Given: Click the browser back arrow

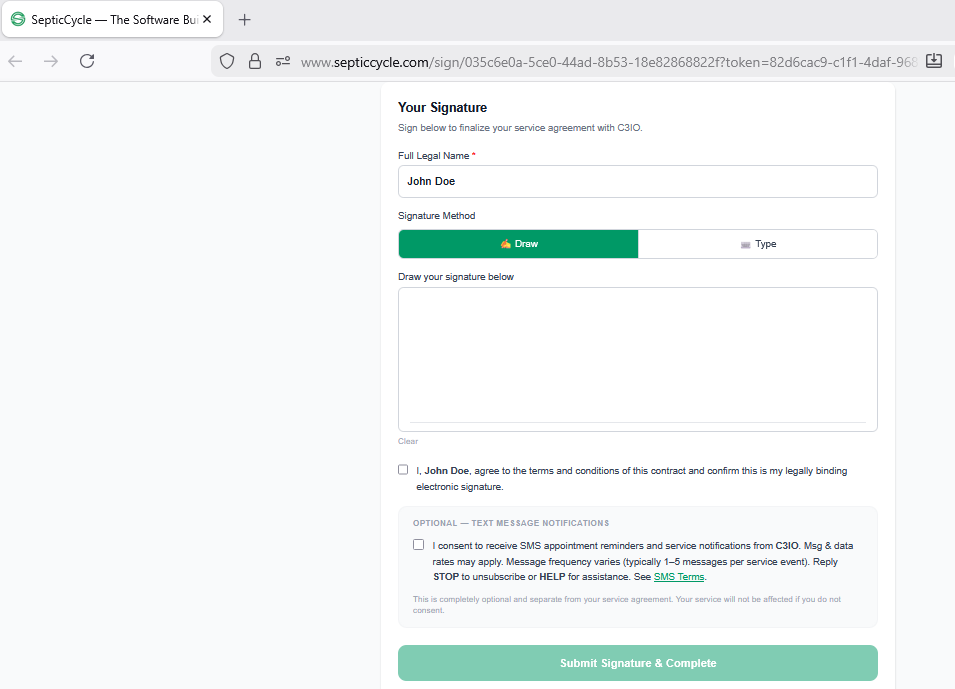Looking at the screenshot, I should point(15,61).
